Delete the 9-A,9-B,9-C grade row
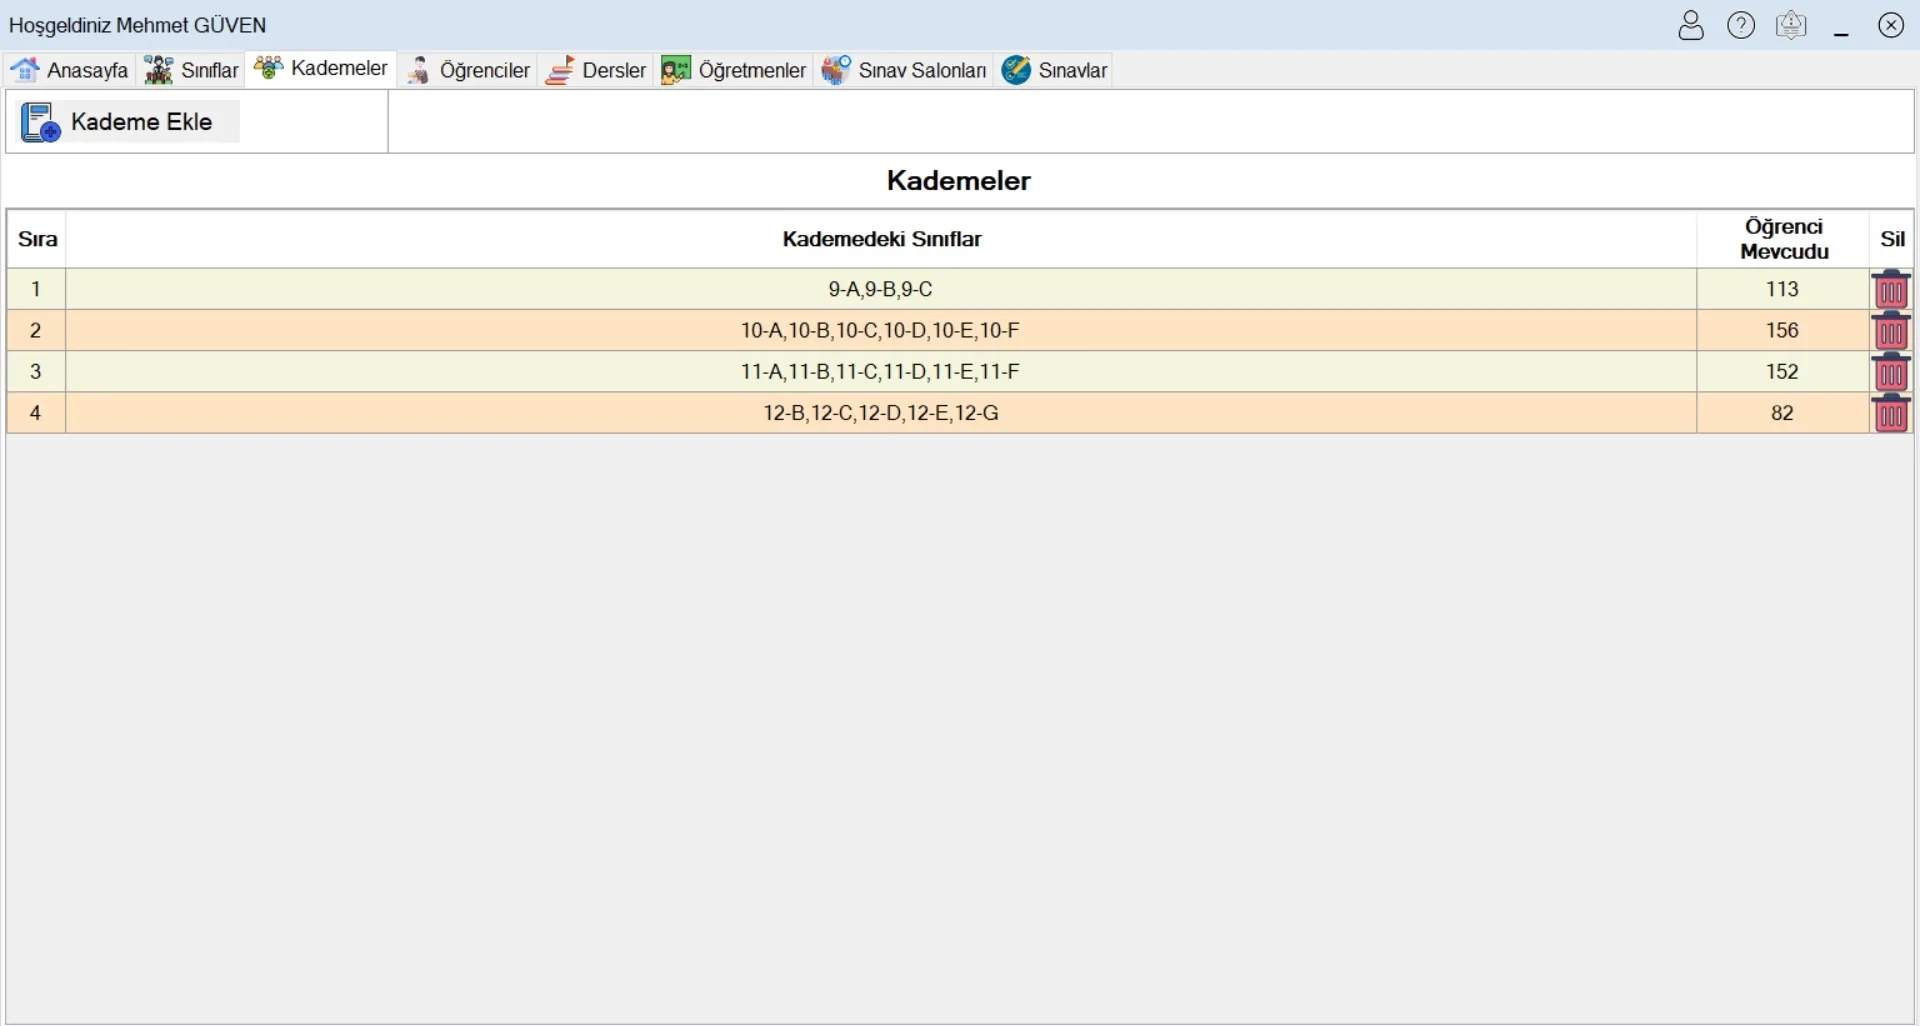The width and height of the screenshot is (1920, 1026). tap(1890, 290)
